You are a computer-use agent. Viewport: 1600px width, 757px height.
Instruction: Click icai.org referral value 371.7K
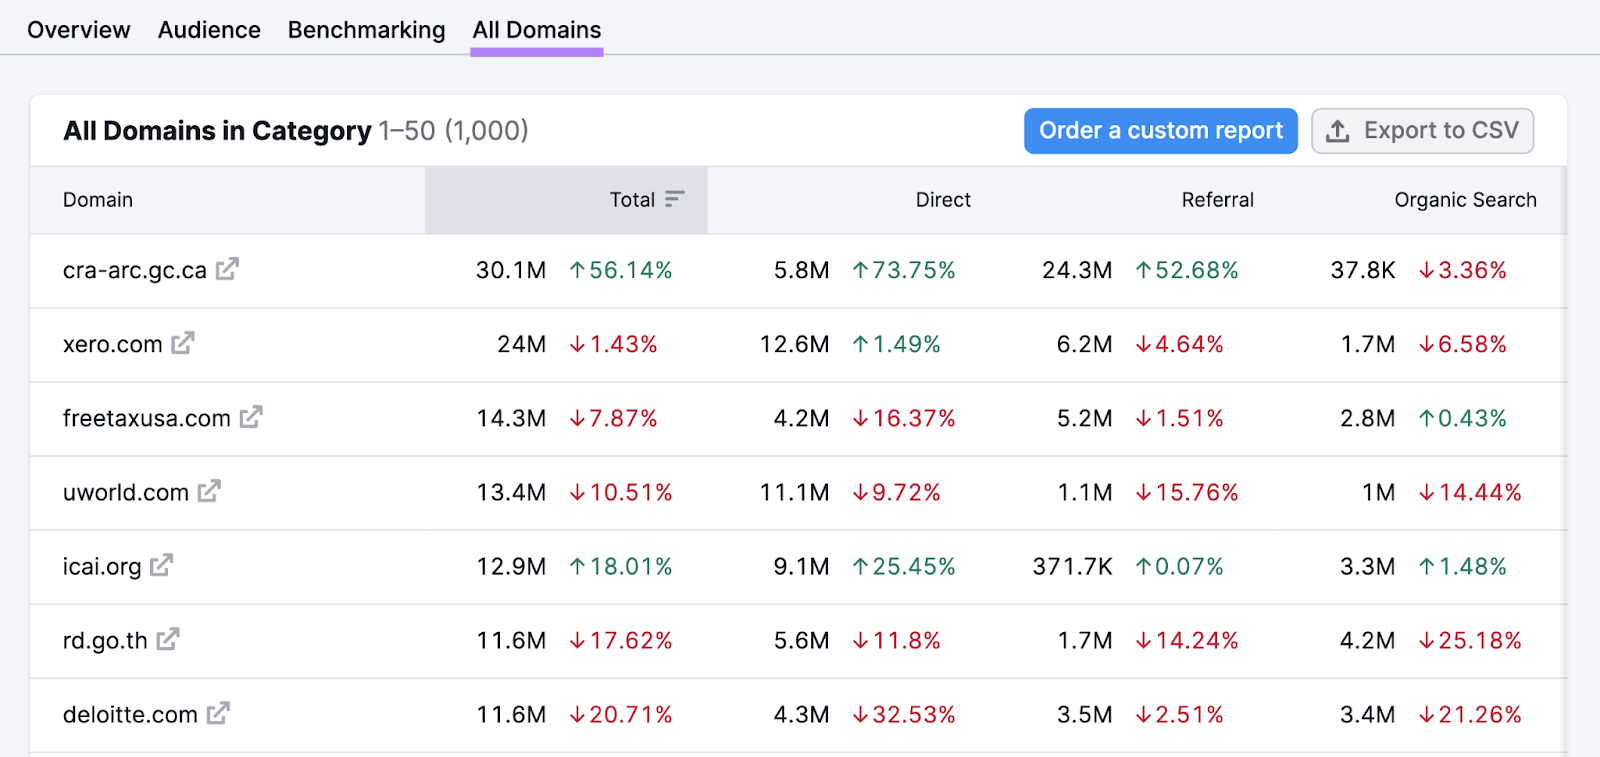[x=1073, y=566]
